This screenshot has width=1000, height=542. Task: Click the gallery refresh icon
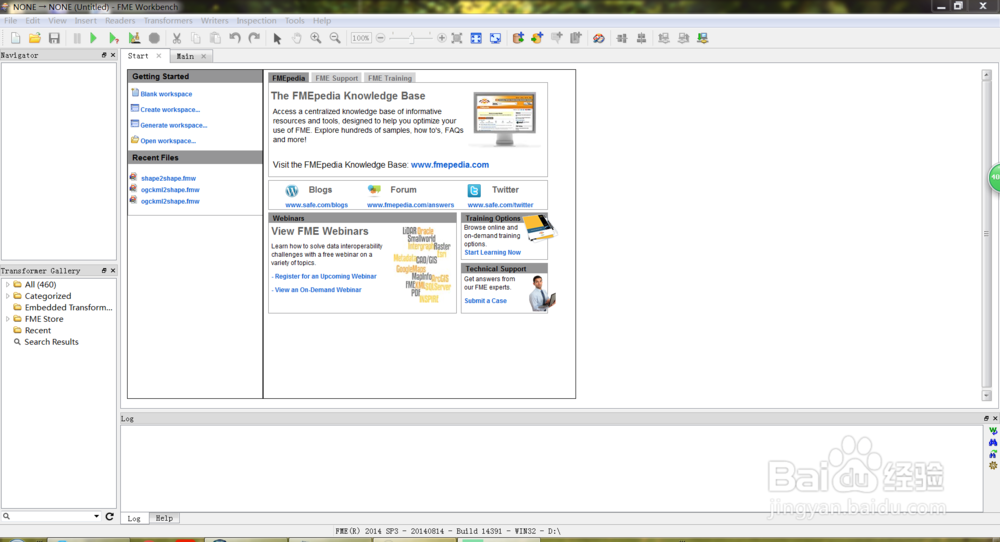pos(110,516)
